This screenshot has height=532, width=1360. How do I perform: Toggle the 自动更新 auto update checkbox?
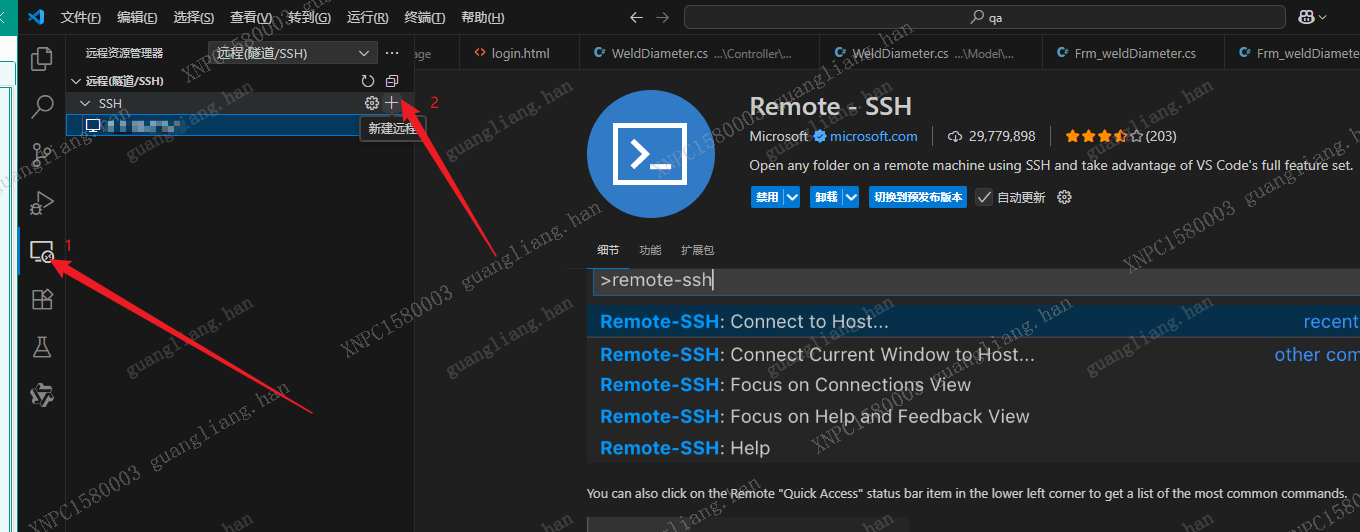coord(984,197)
